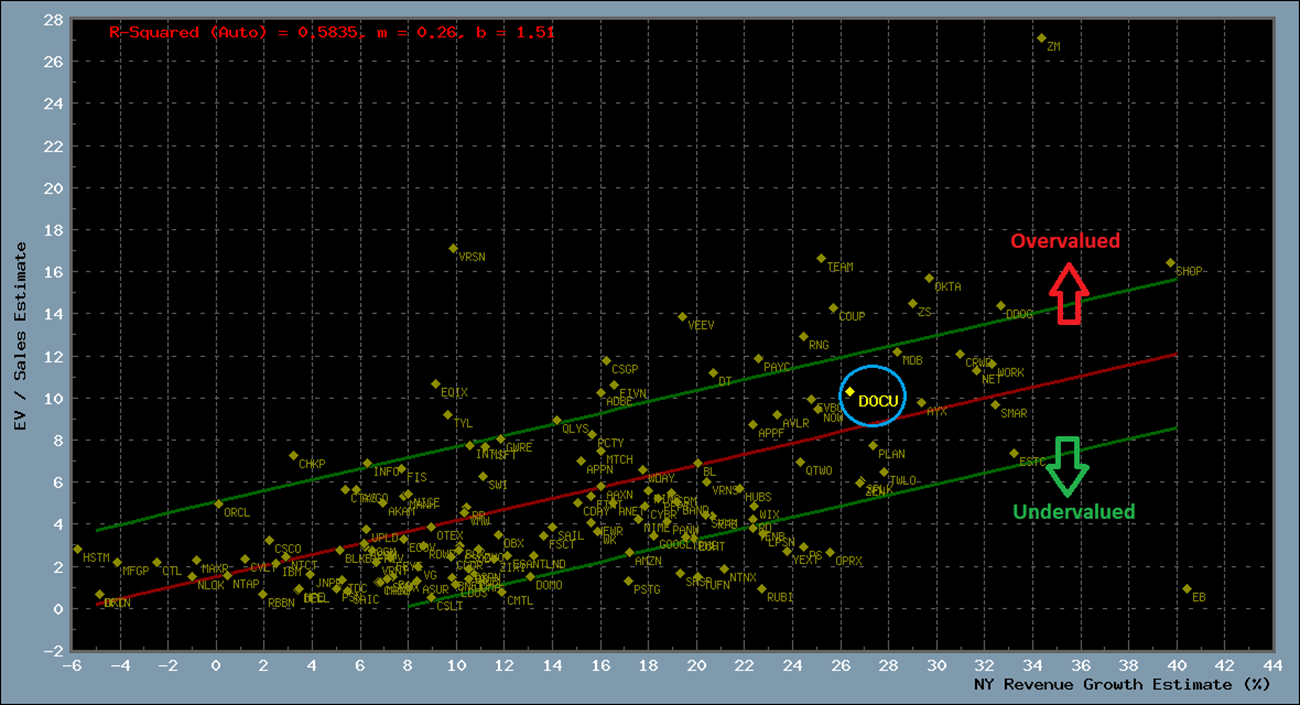Click the APPN ticker label

coord(600,469)
